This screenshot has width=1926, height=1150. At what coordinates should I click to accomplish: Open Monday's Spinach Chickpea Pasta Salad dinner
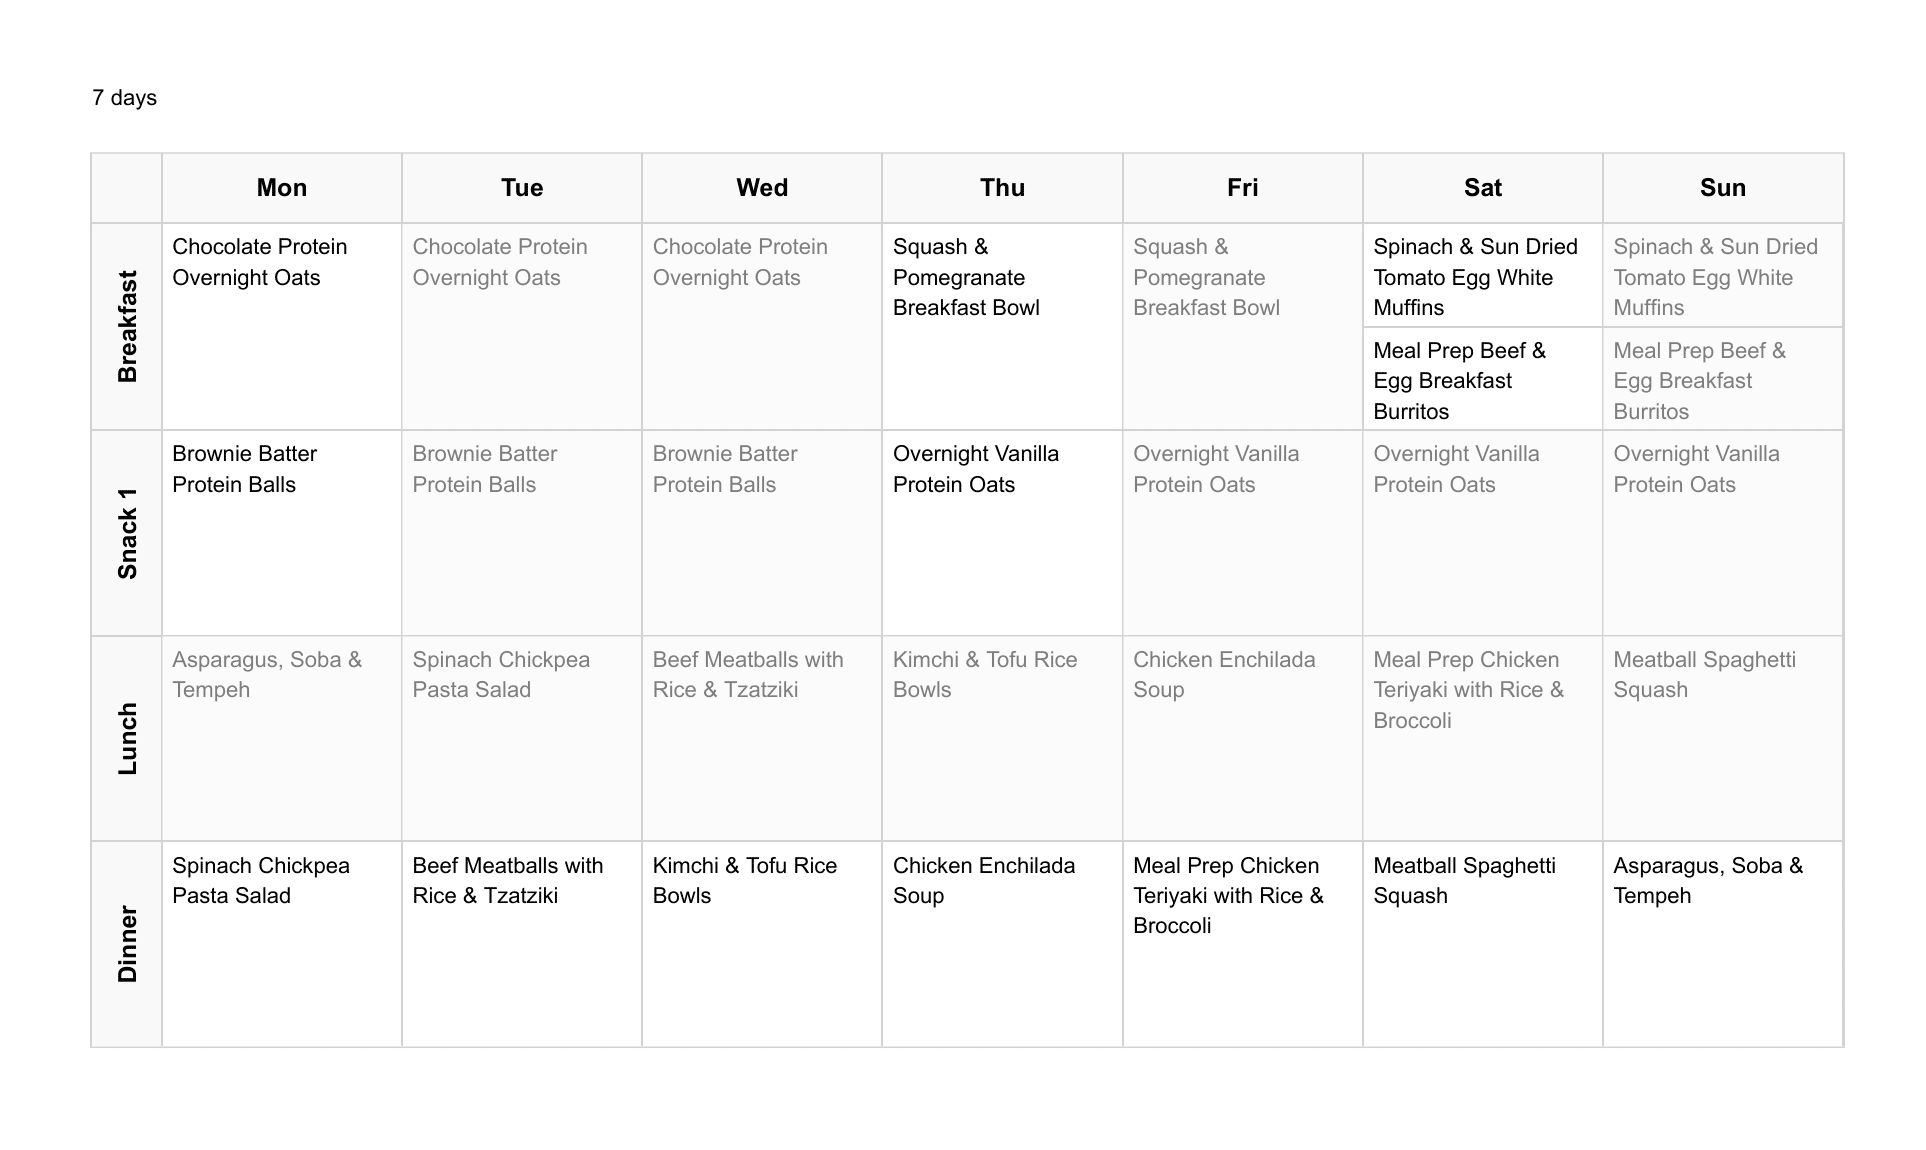261,881
